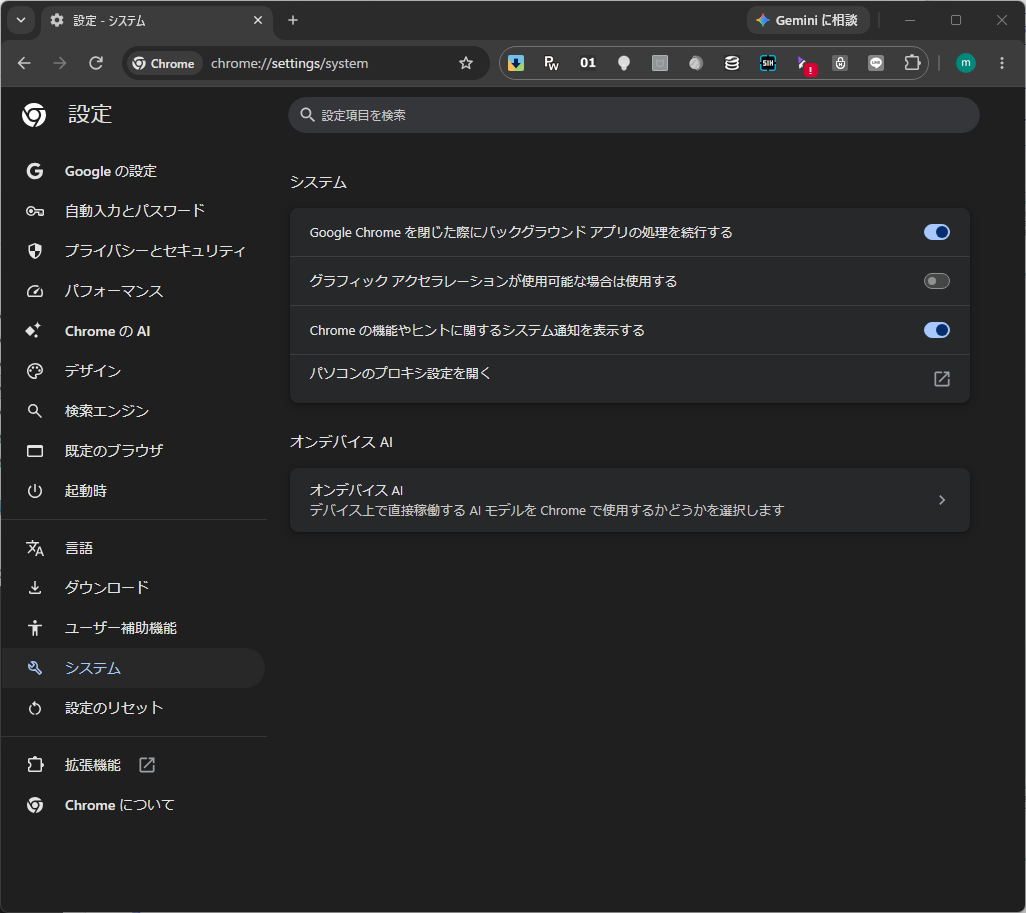The height and width of the screenshot is (913, 1026).
Task: Bookmark this page with star icon
Action: click(466, 63)
